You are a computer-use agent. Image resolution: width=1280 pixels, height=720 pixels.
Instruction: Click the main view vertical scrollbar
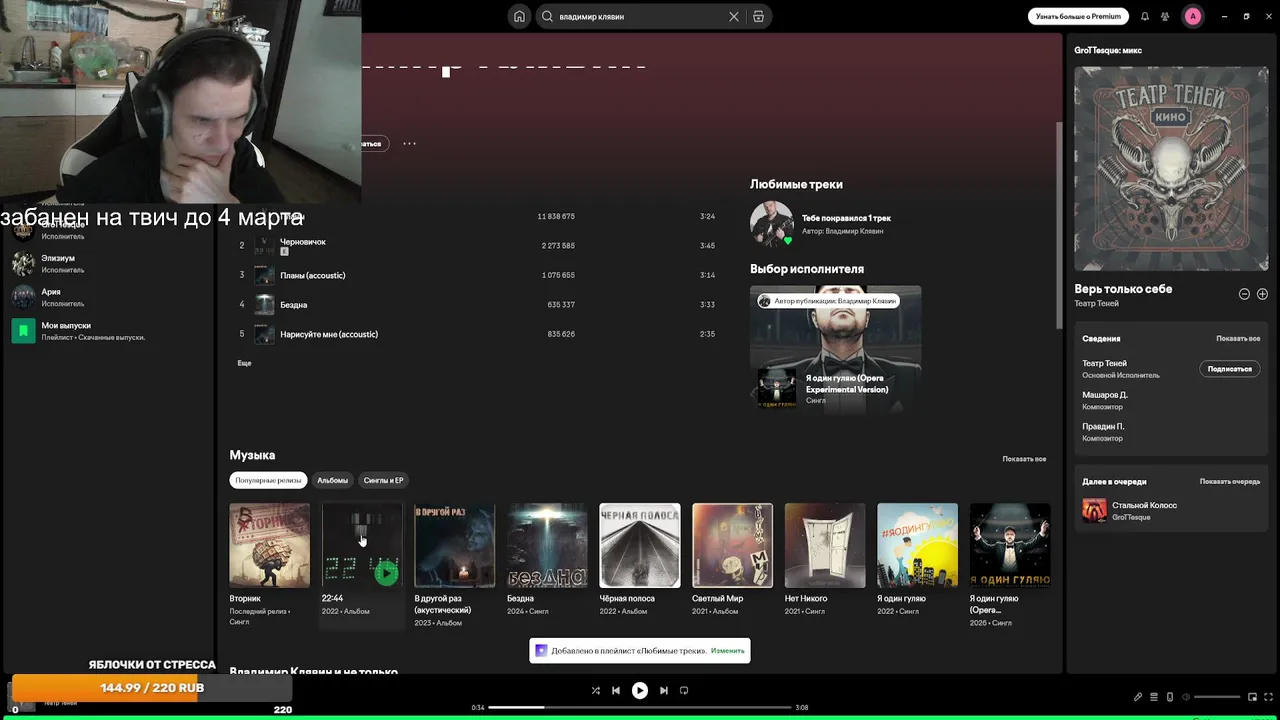(1059, 225)
